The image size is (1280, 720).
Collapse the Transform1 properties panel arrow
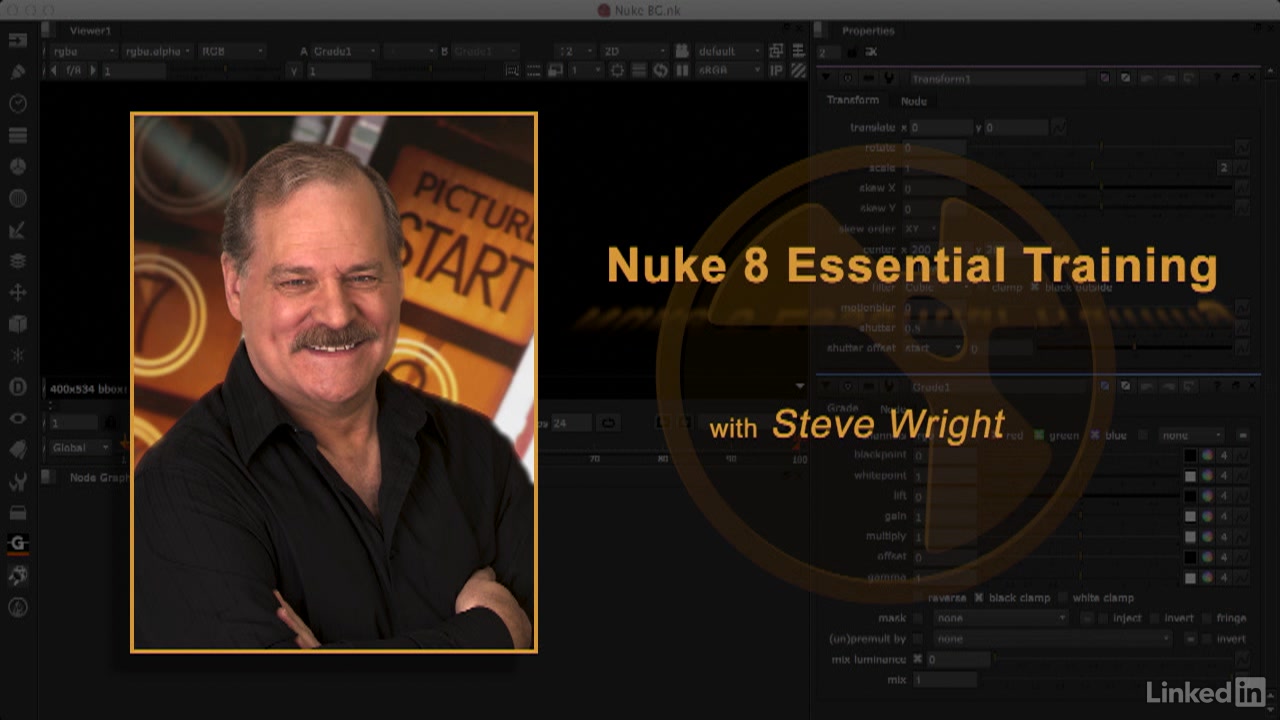point(825,78)
